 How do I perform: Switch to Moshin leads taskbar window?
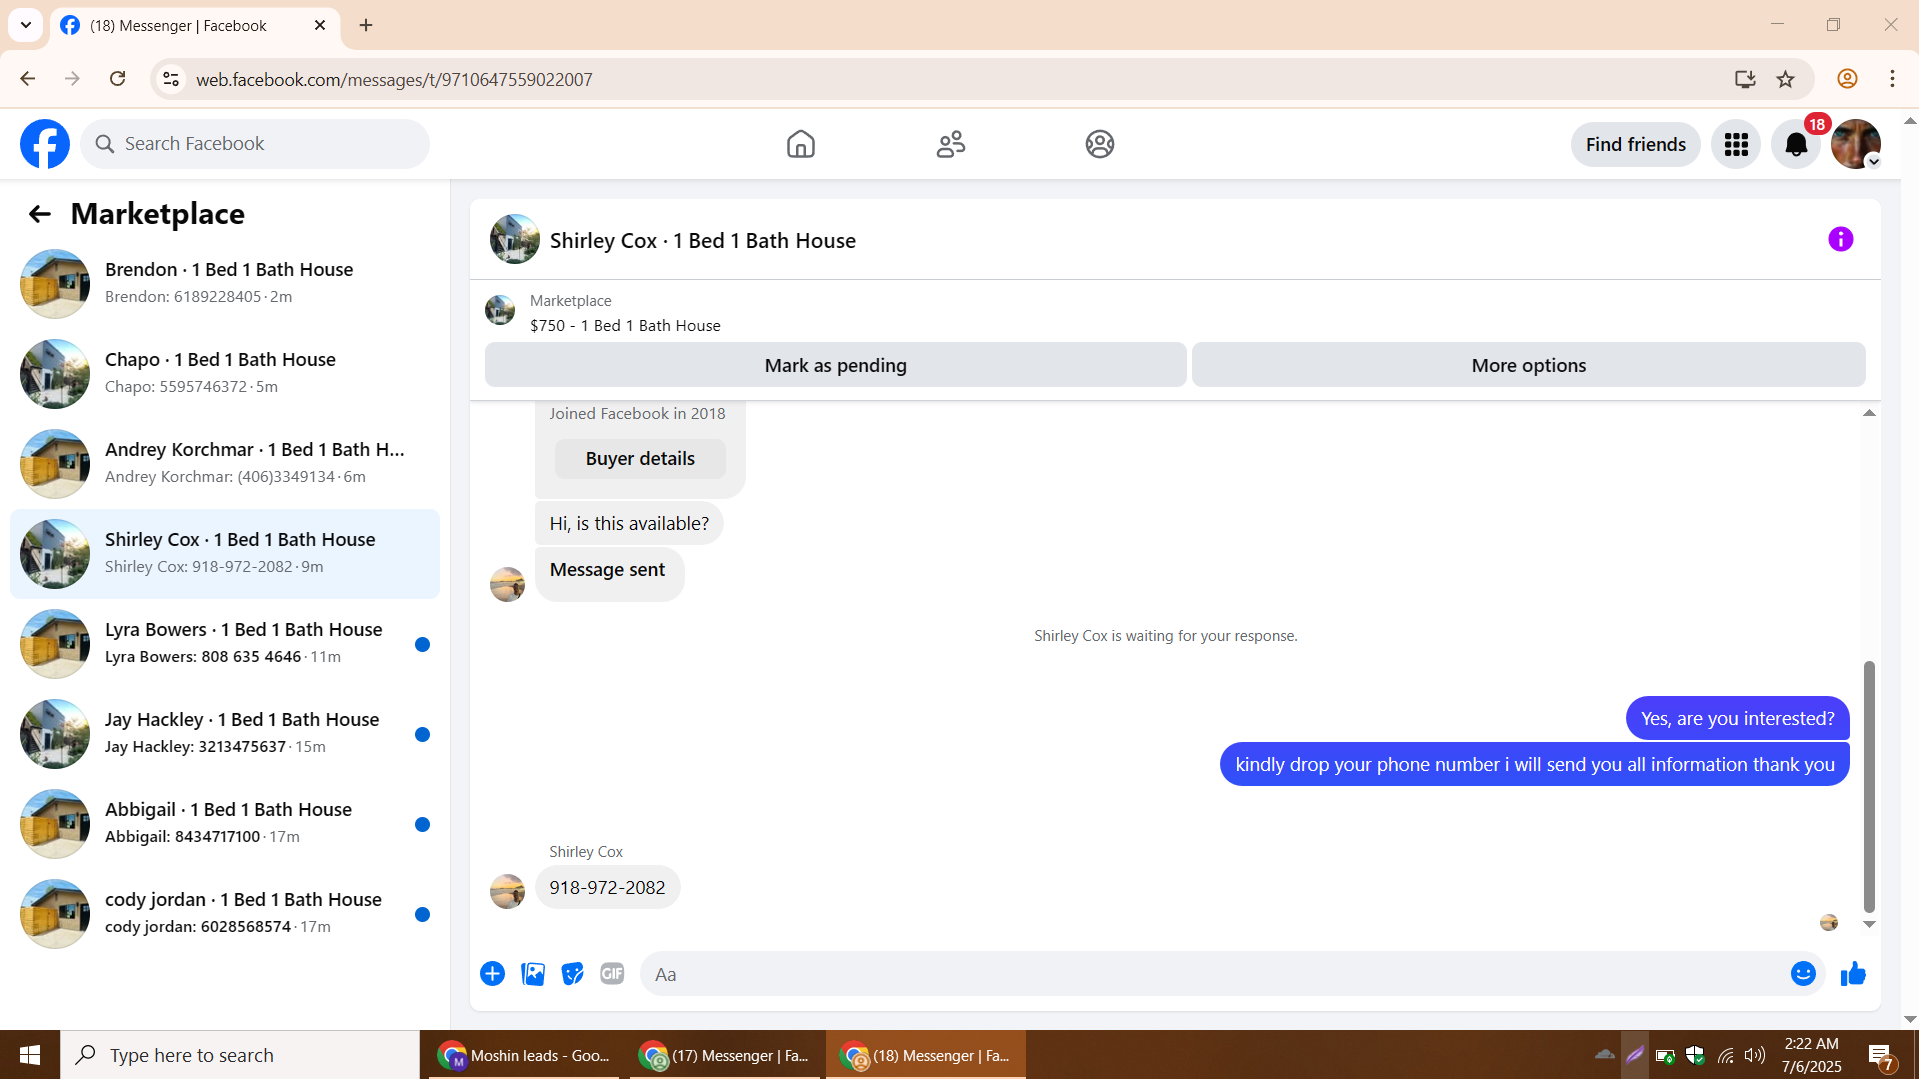pos(525,1055)
